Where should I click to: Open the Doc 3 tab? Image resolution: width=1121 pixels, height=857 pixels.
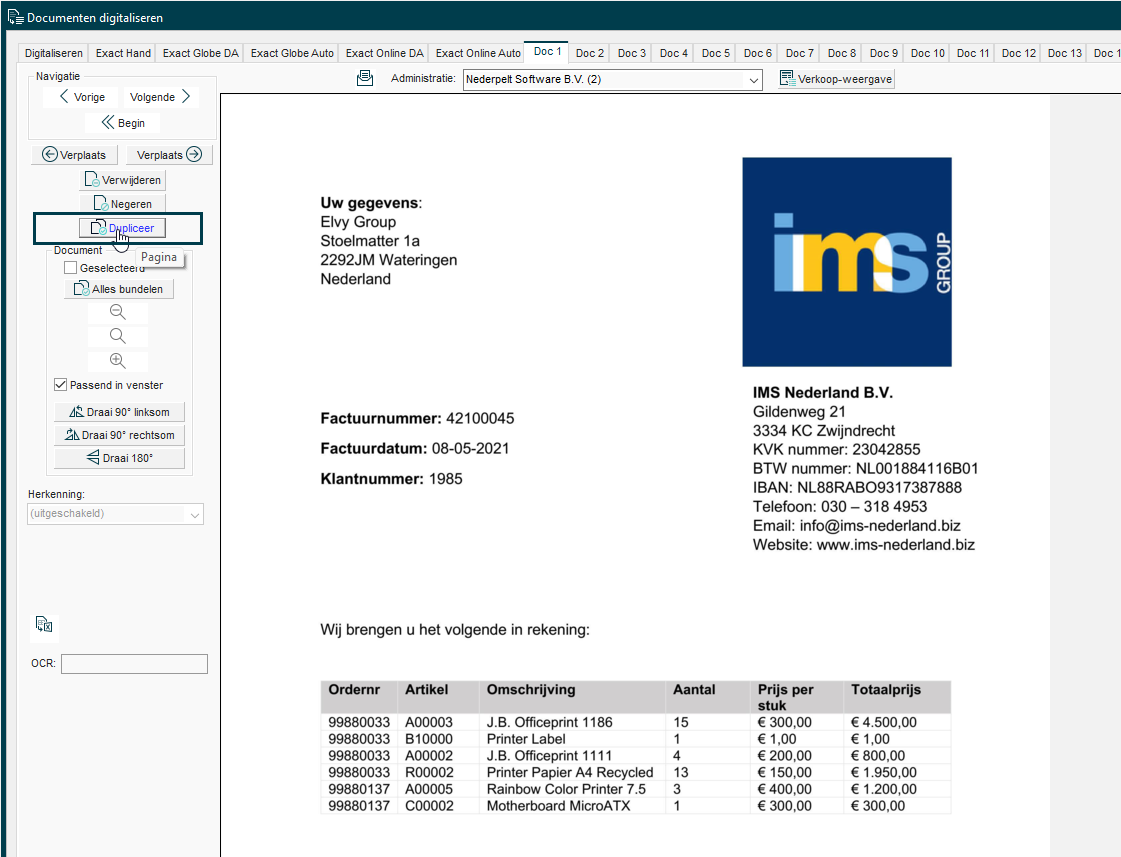tap(632, 53)
